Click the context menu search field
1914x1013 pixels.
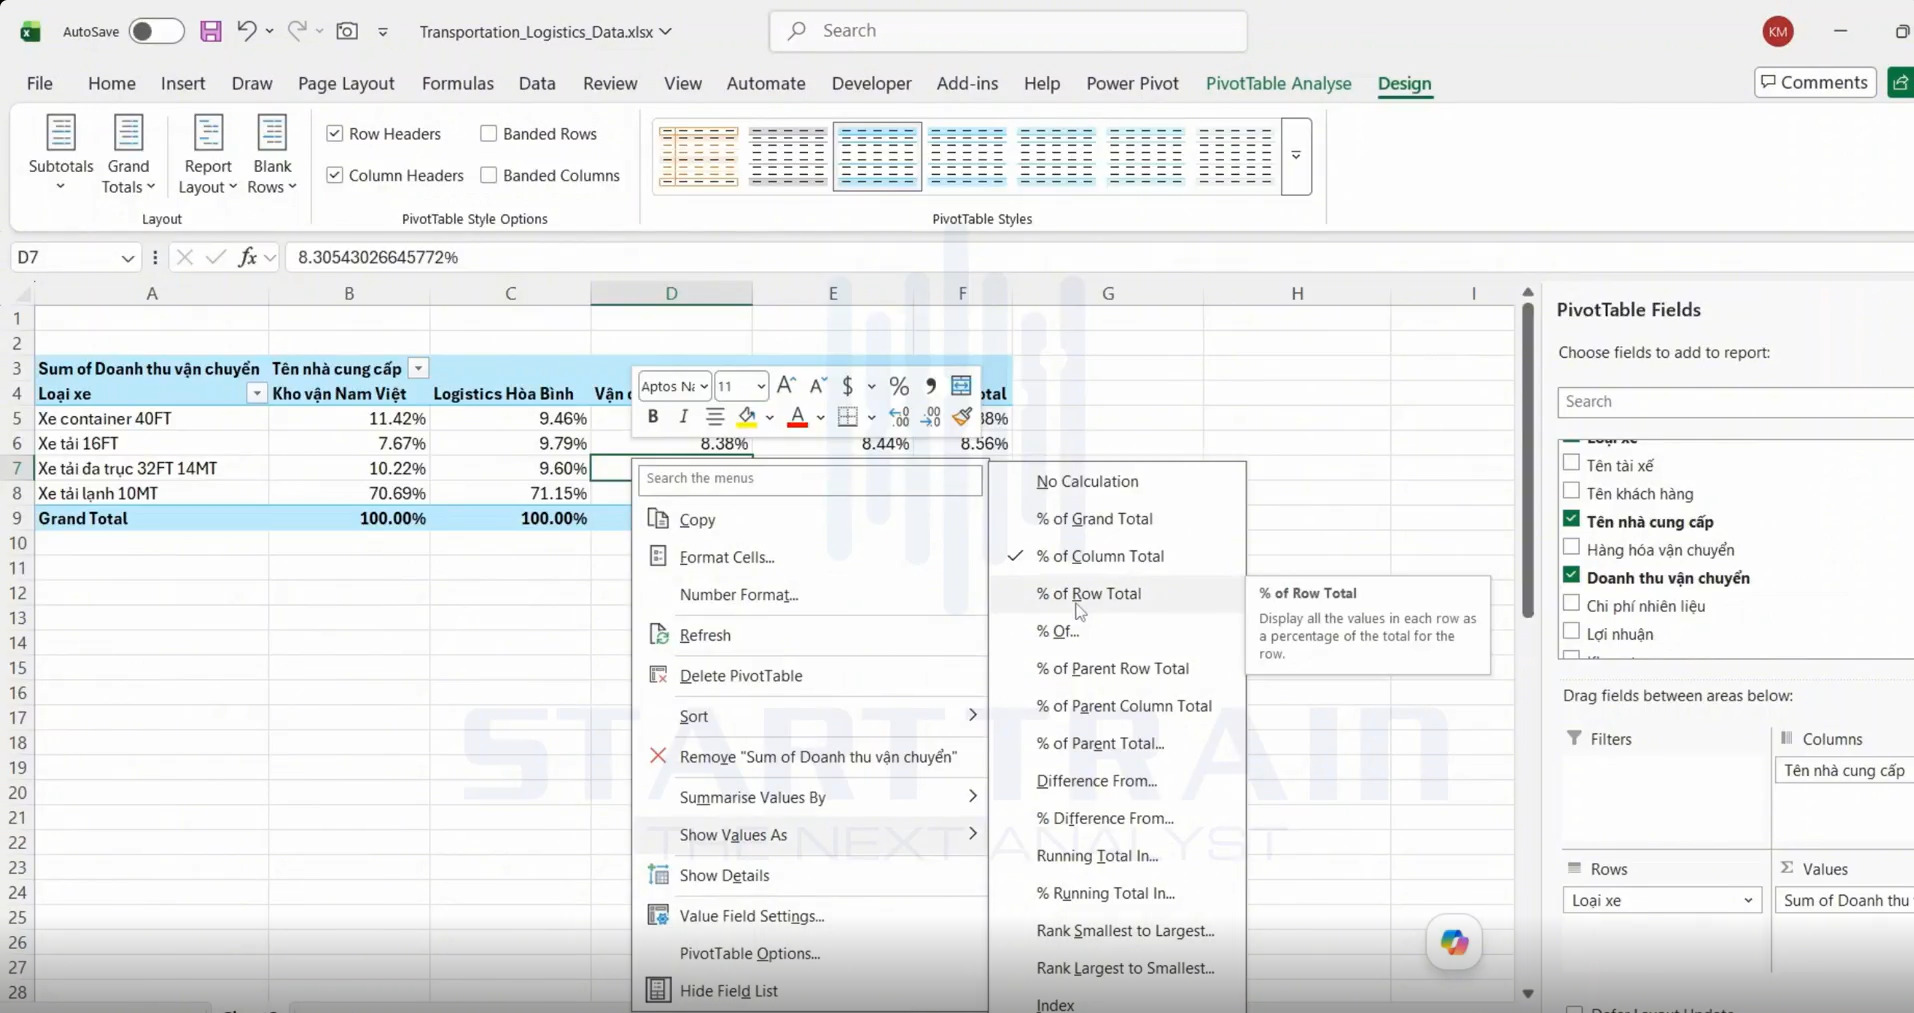[x=810, y=478]
